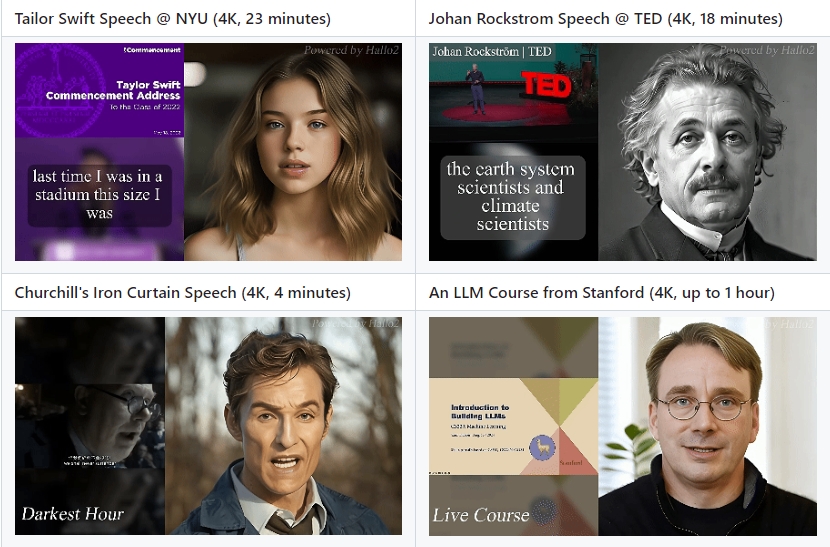Image resolution: width=830 pixels, height=547 pixels.
Task: Click the Stanford logo on the course slide
Action: click(x=571, y=463)
